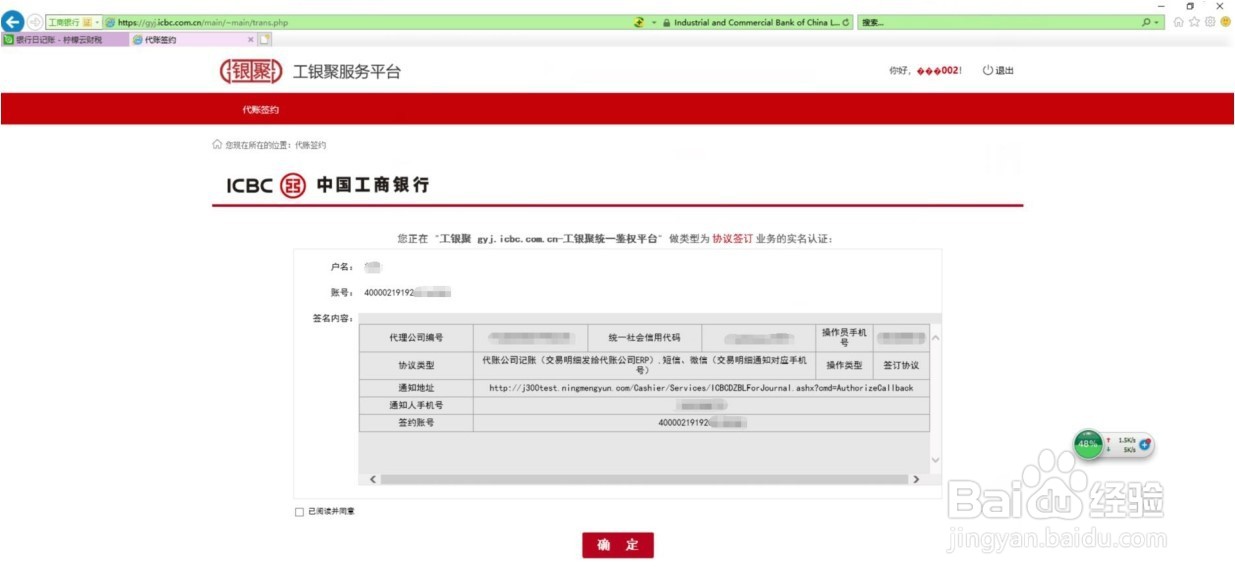Tick the 已阅读并同意 checkbox
The width and height of the screenshot is (1235, 581).
point(299,512)
